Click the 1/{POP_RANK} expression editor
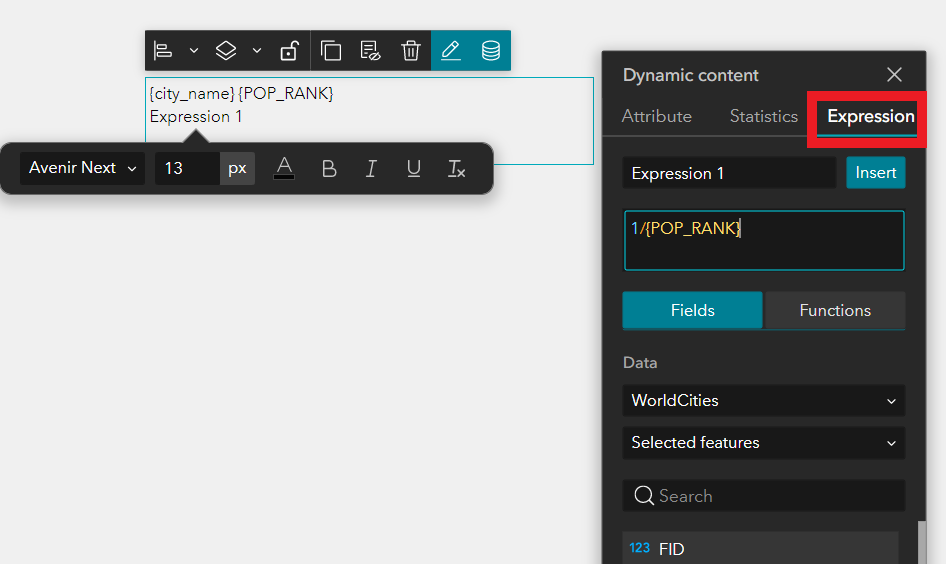This screenshot has height=564, width=946. tap(764, 240)
